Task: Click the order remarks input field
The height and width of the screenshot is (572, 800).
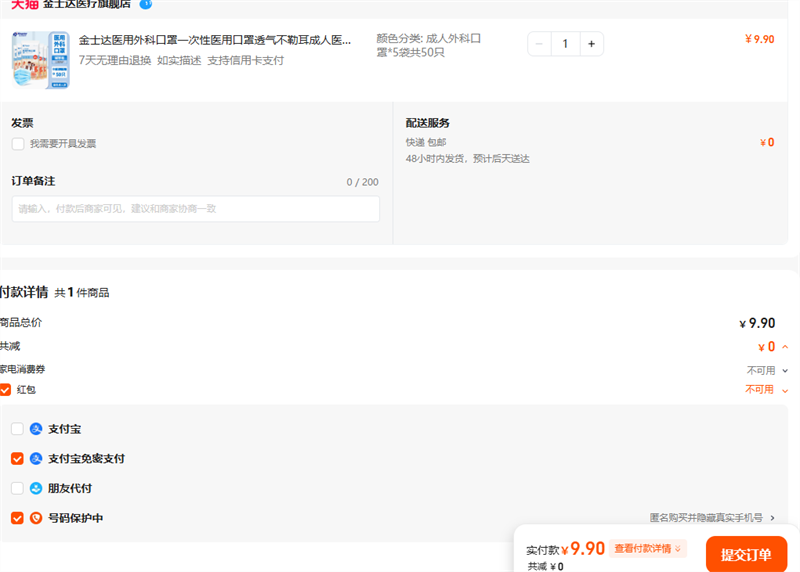Action: click(x=196, y=209)
